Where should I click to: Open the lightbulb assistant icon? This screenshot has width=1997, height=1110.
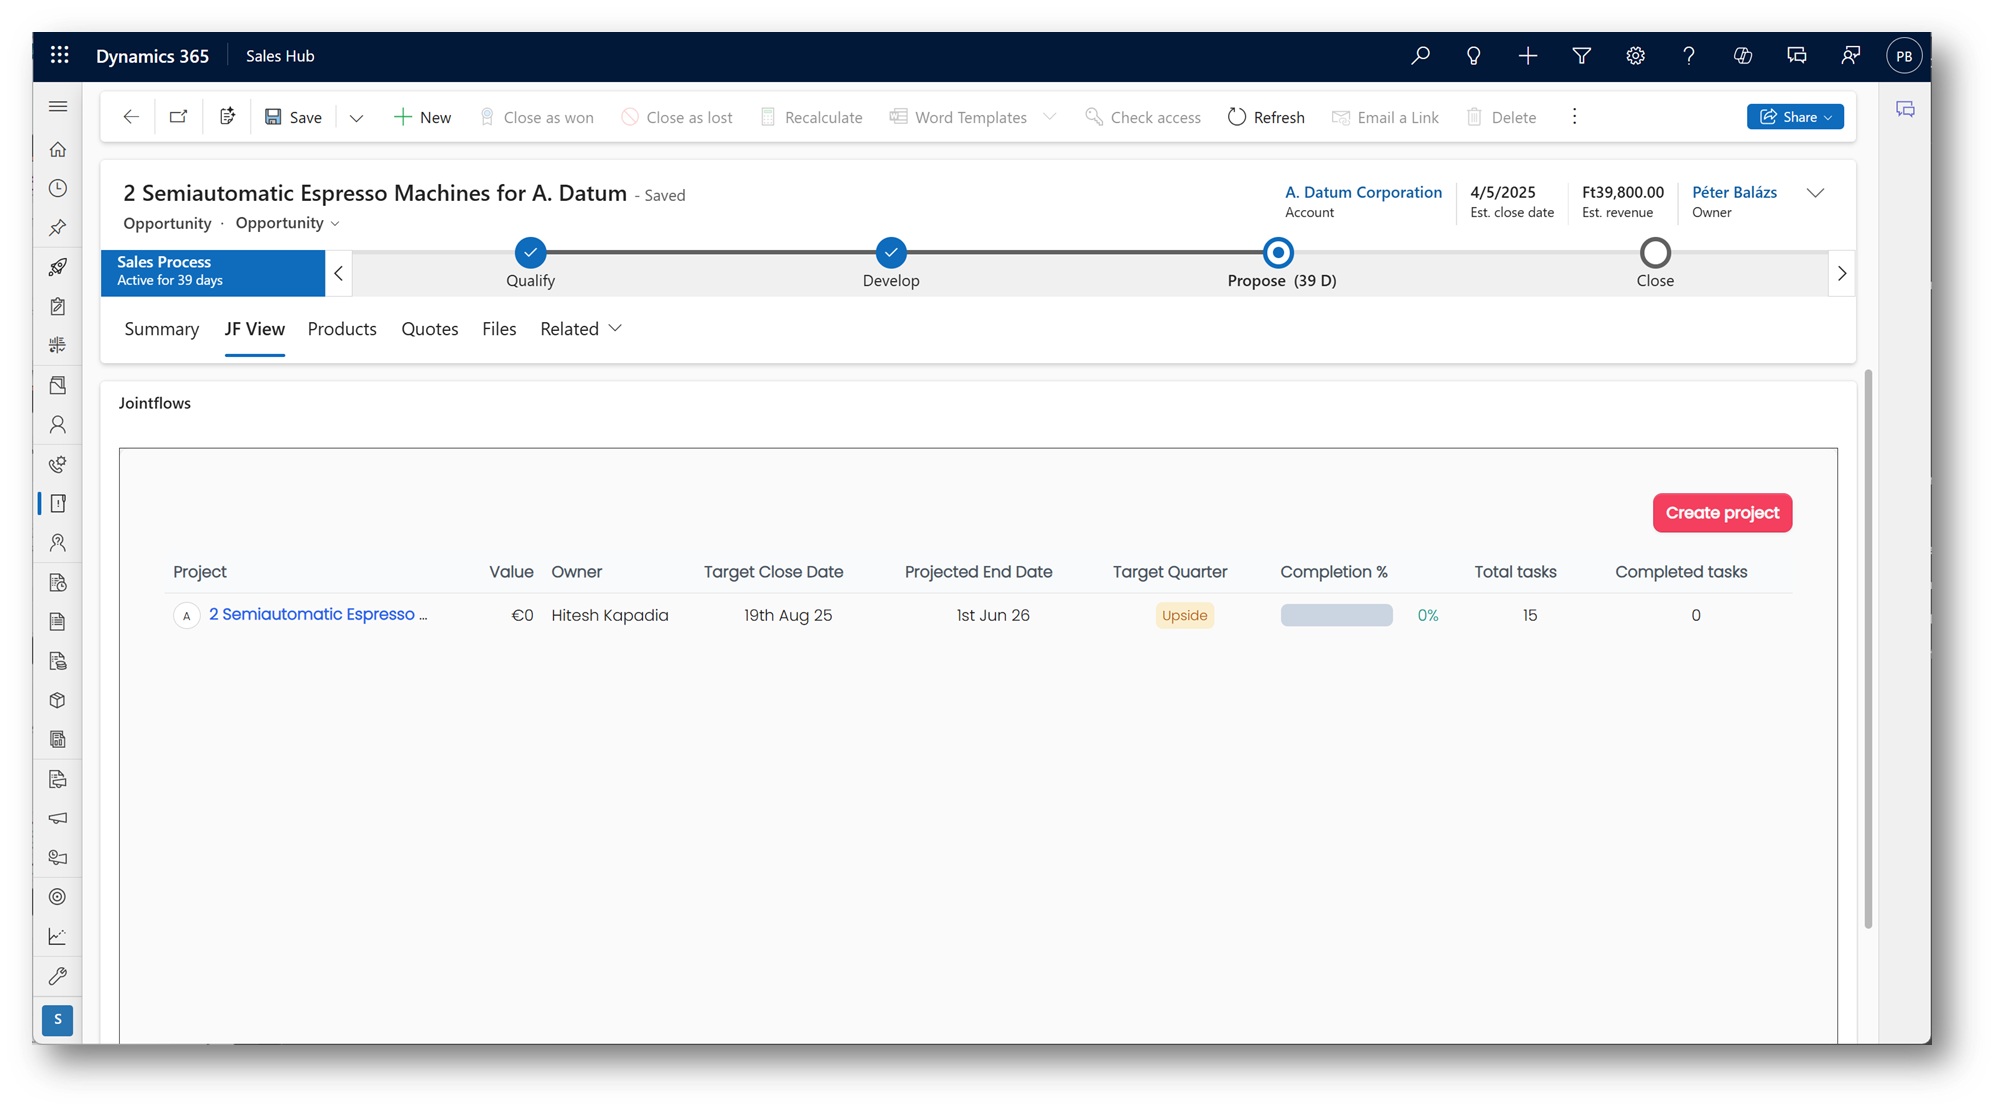pos(1473,56)
